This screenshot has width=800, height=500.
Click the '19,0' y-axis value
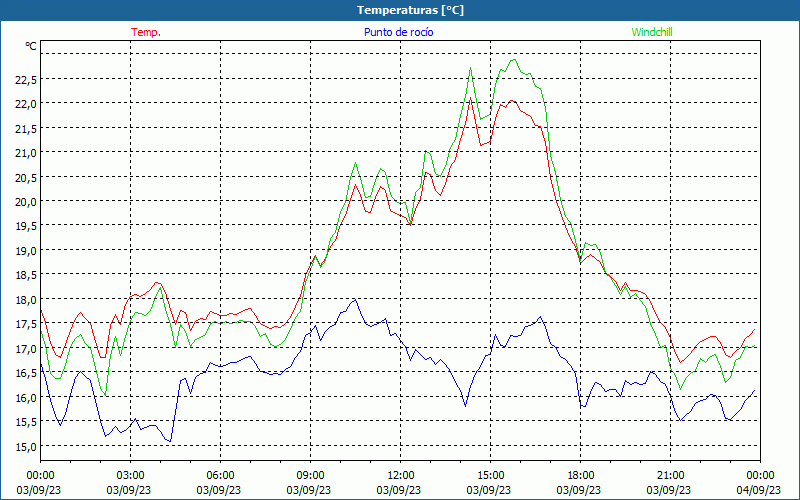tap(26, 251)
